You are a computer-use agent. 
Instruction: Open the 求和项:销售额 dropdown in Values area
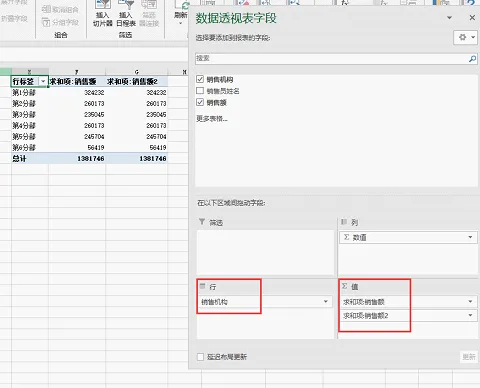[470, 302]
